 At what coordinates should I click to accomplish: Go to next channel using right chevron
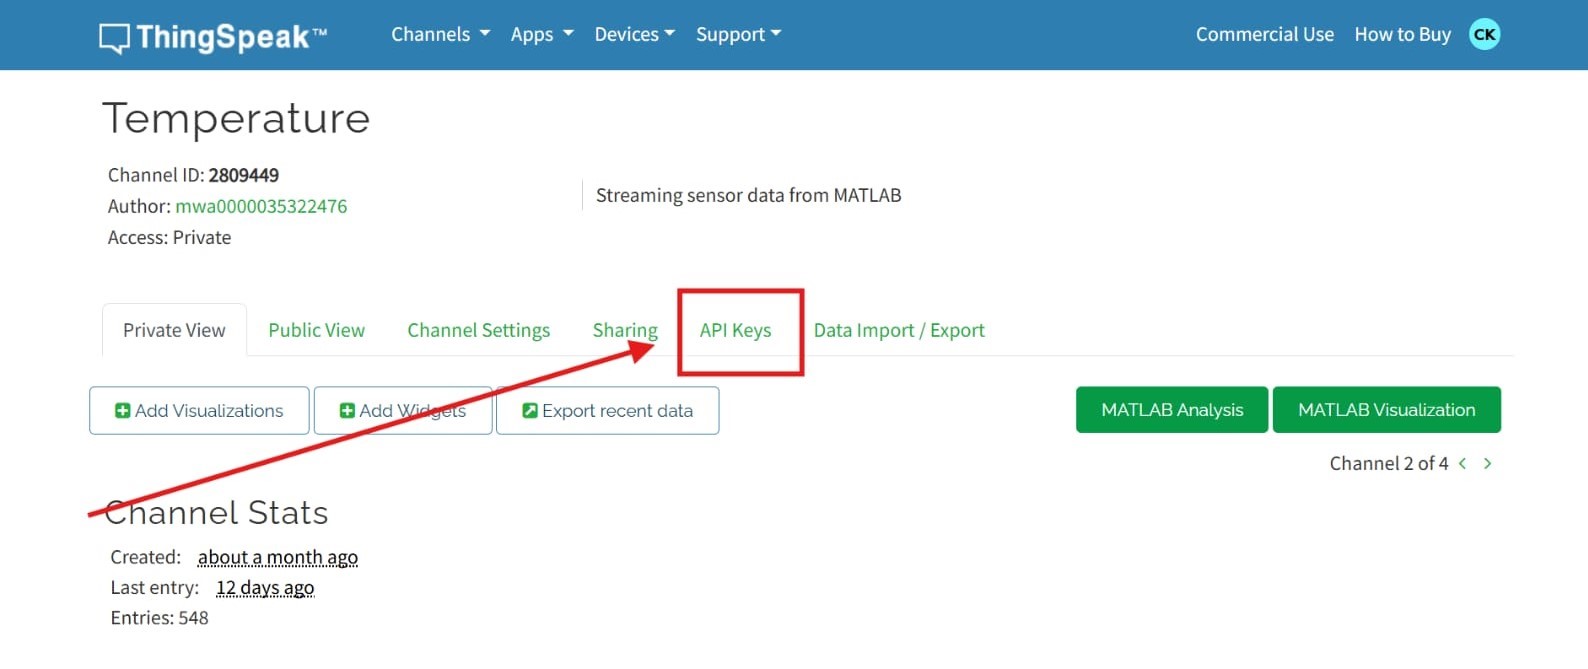point(1488,463)
